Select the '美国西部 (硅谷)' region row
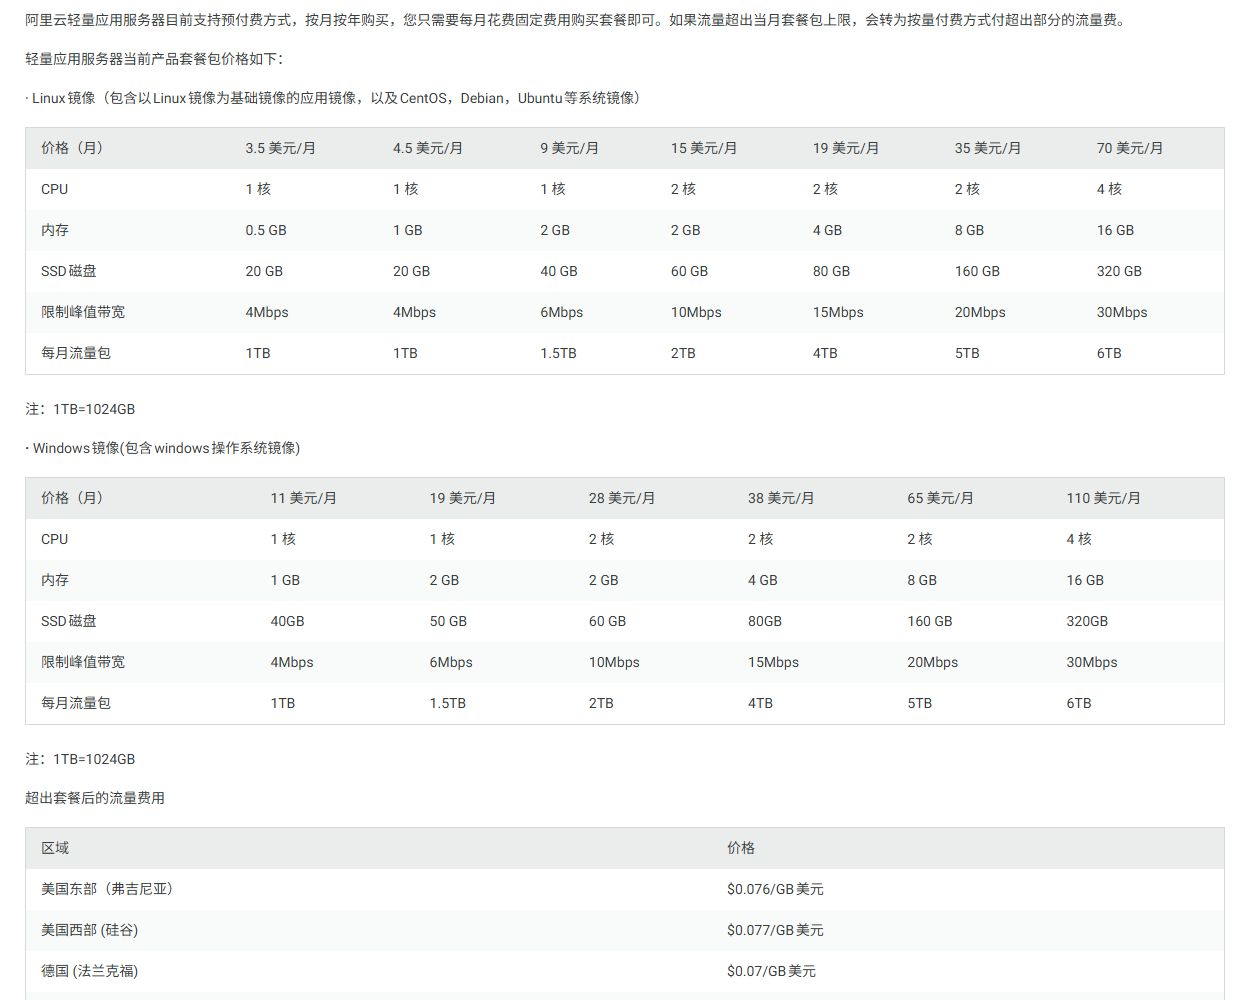Screen dimensions: 1250x1000 624,930
